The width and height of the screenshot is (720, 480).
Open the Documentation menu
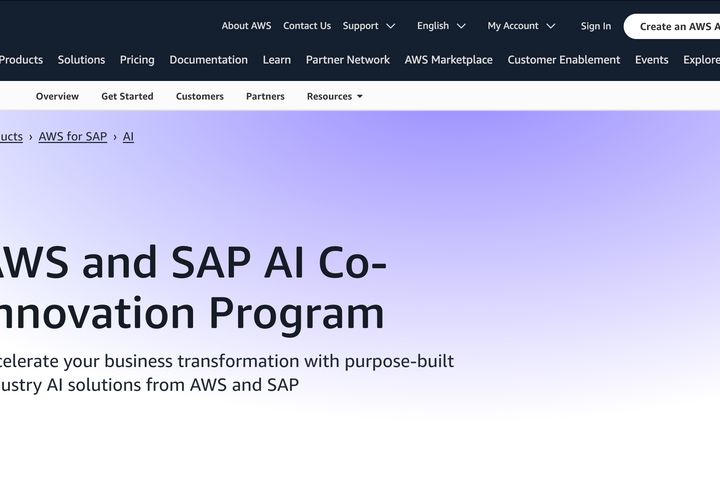(208, 60)
